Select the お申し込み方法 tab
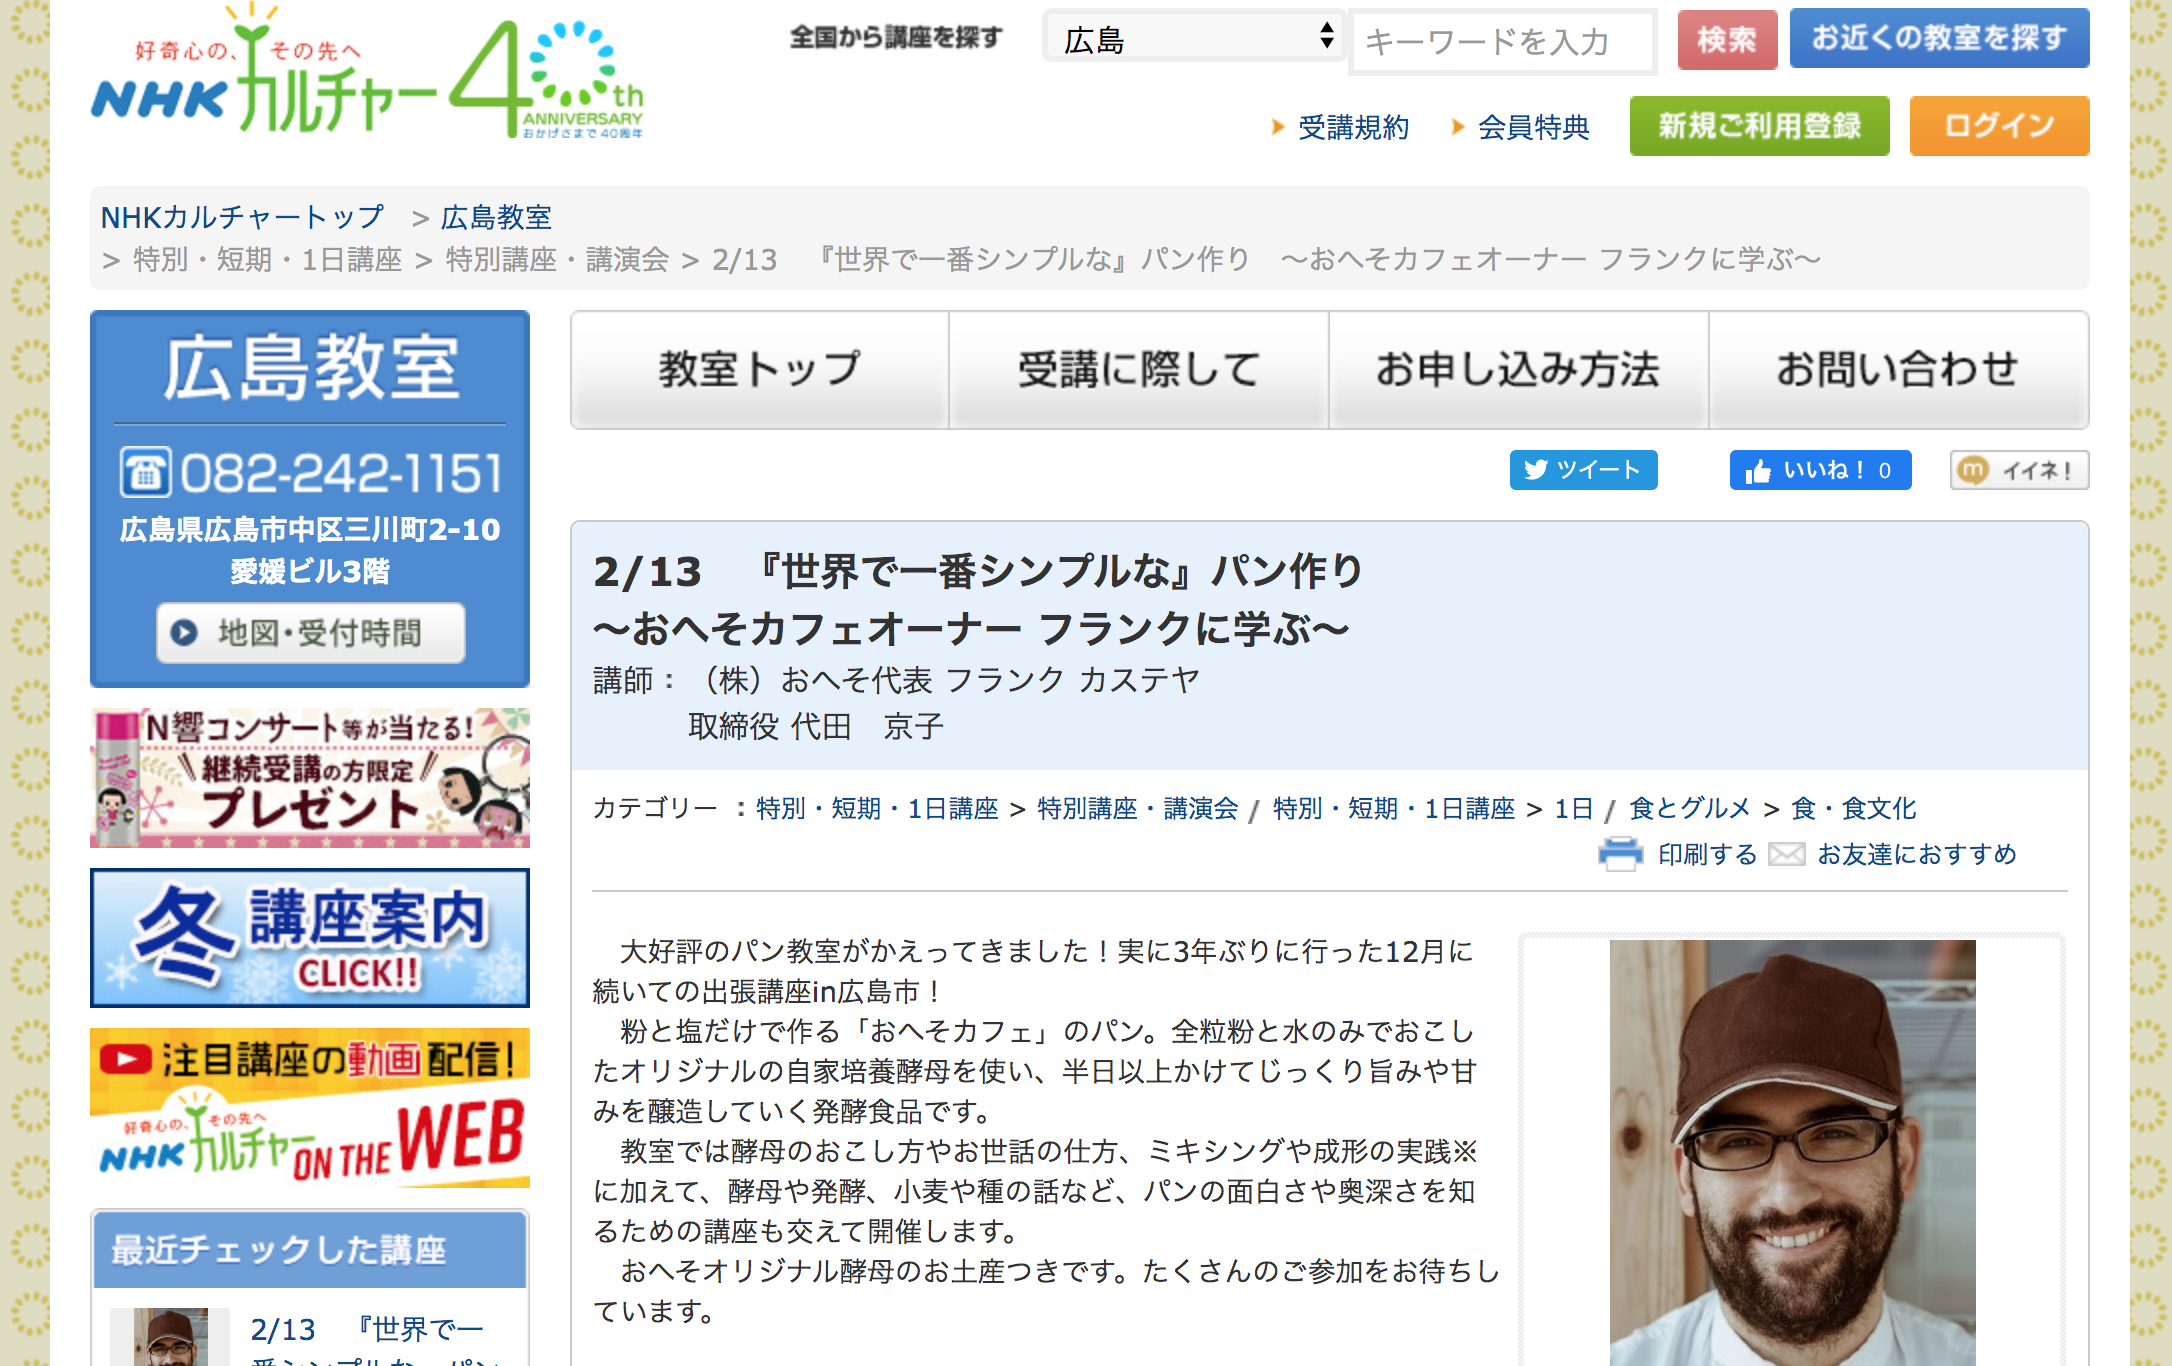This screenshot has width=2172, height=1366. pyautogui.click(x=1518, y=370)
